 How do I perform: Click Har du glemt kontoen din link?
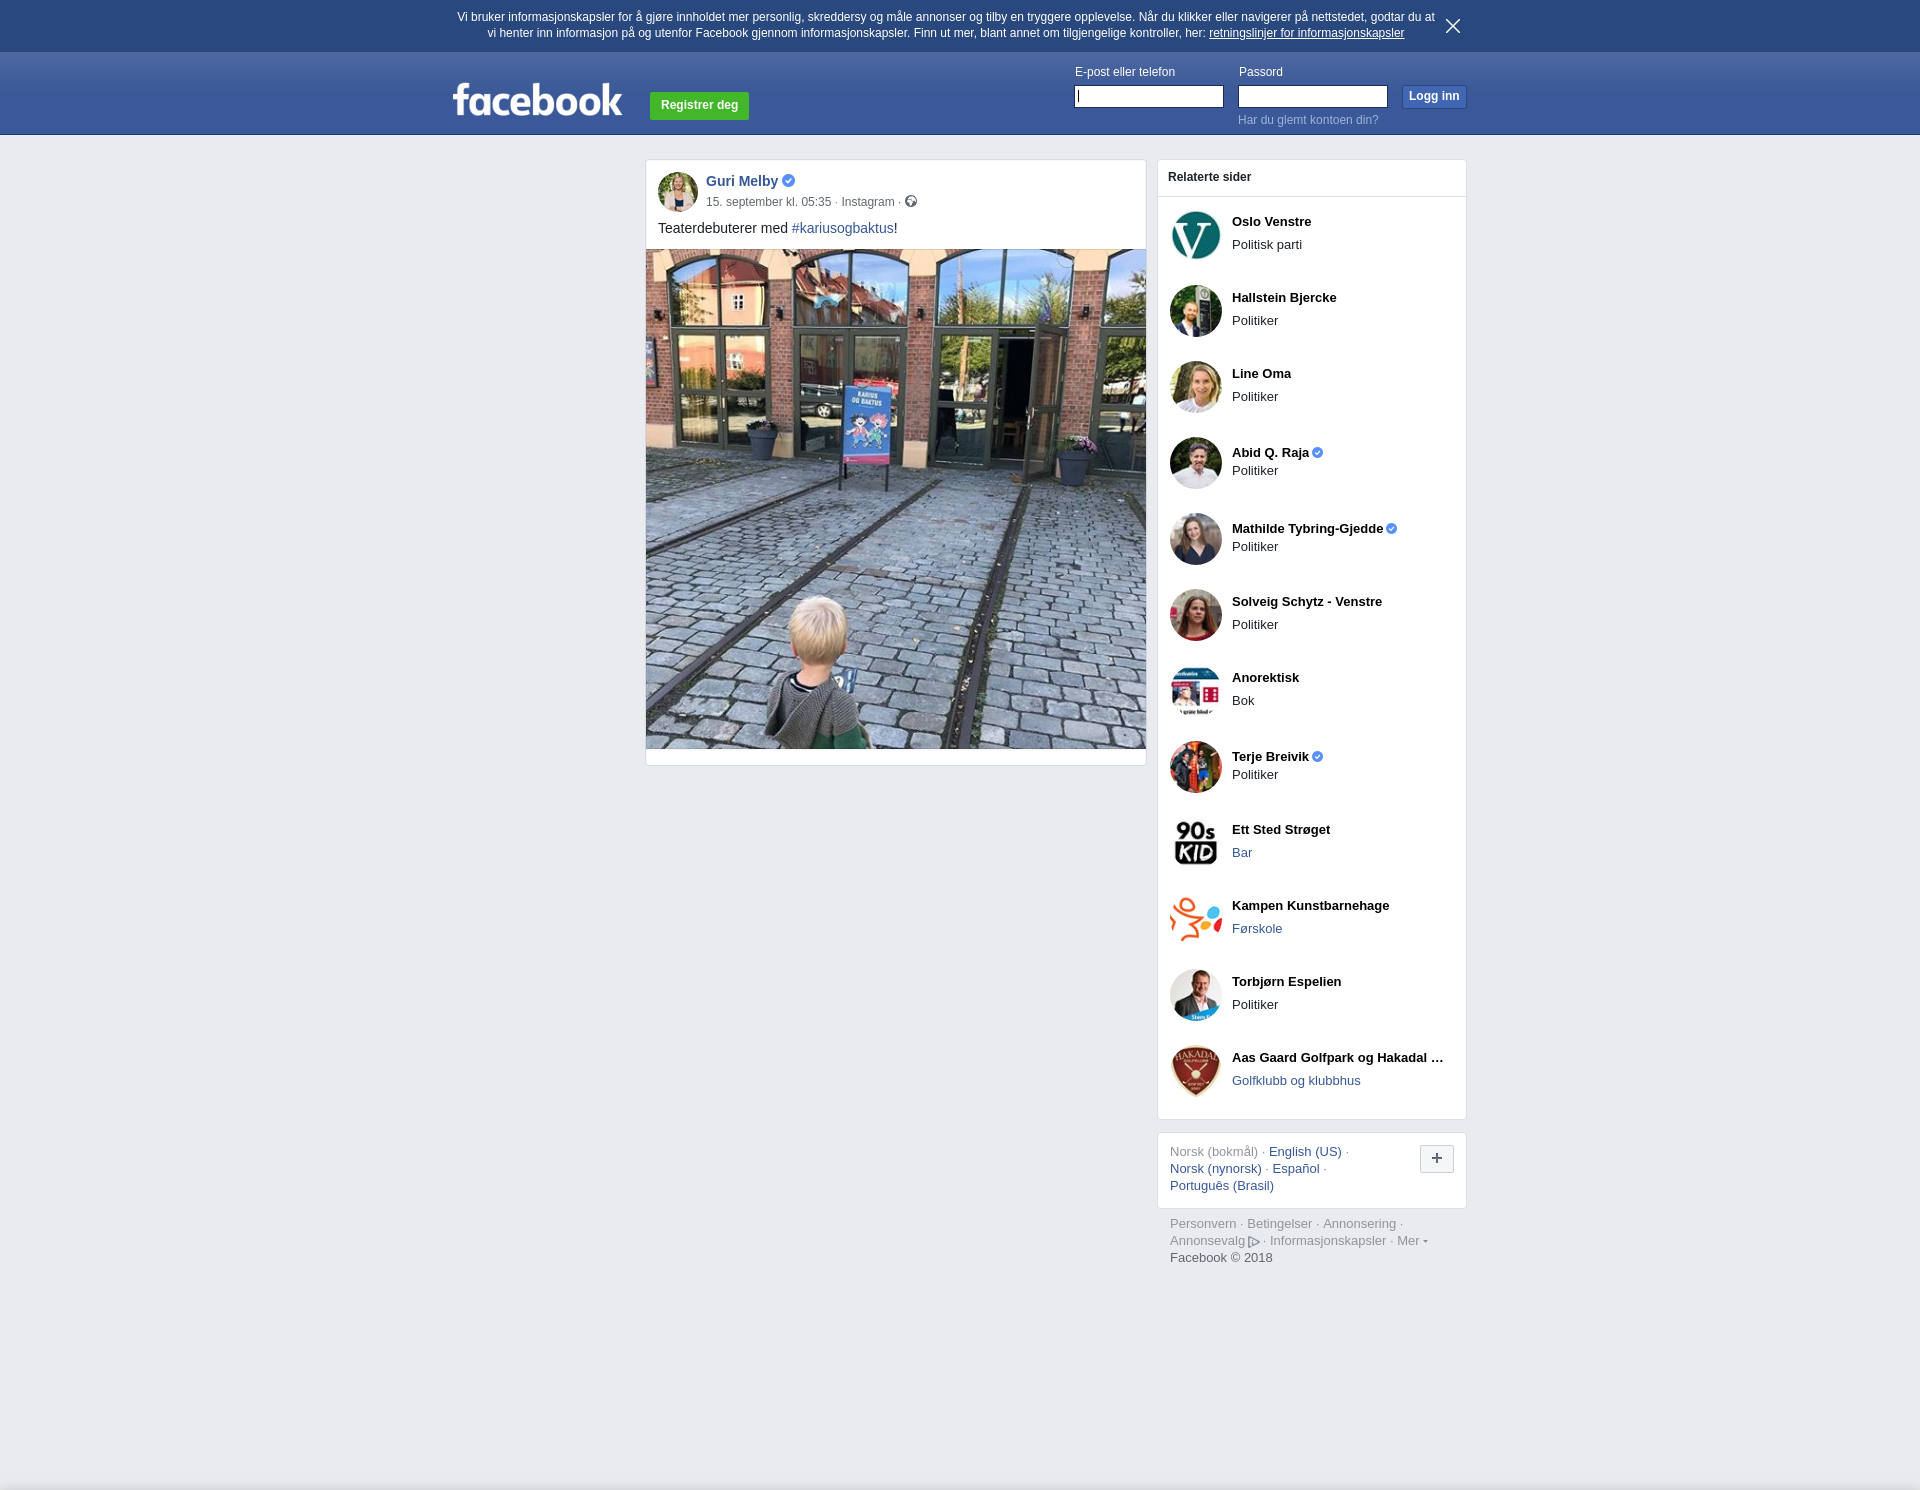tap(1307, 120)
